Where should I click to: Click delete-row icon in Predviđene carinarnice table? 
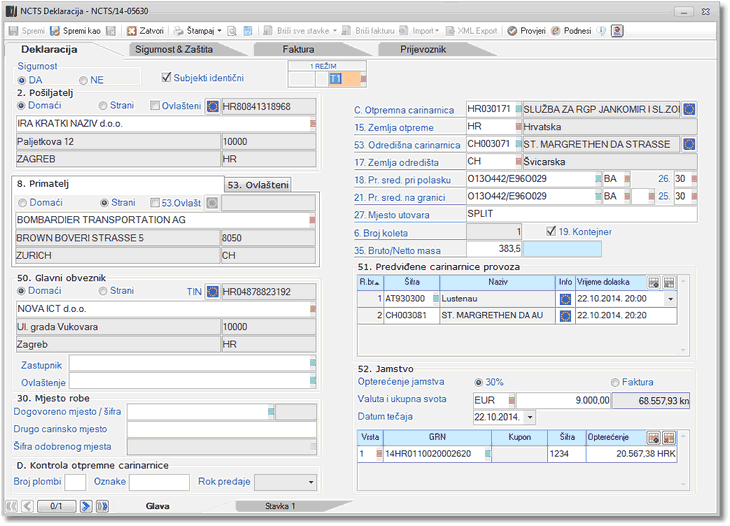tap(669, 283)
